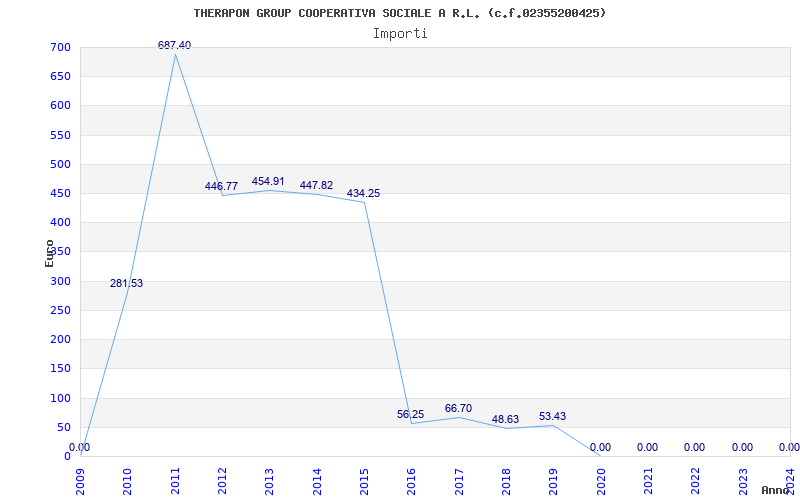Viewport: 800px width, 500px height.
Task: Select the 454.91 data label
Action: (x=268, y=181)
